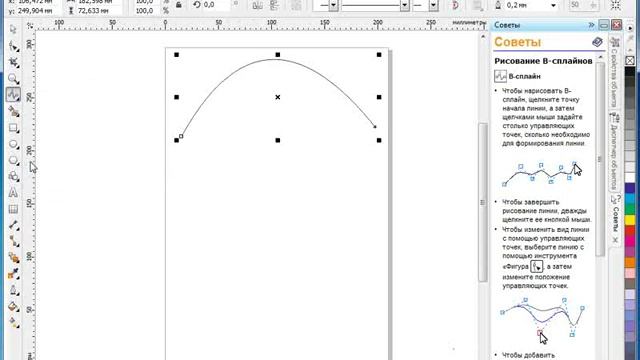Pick the black color swatch
The height and width of the screenshot is (360, 640).
(x=630, y=72)
